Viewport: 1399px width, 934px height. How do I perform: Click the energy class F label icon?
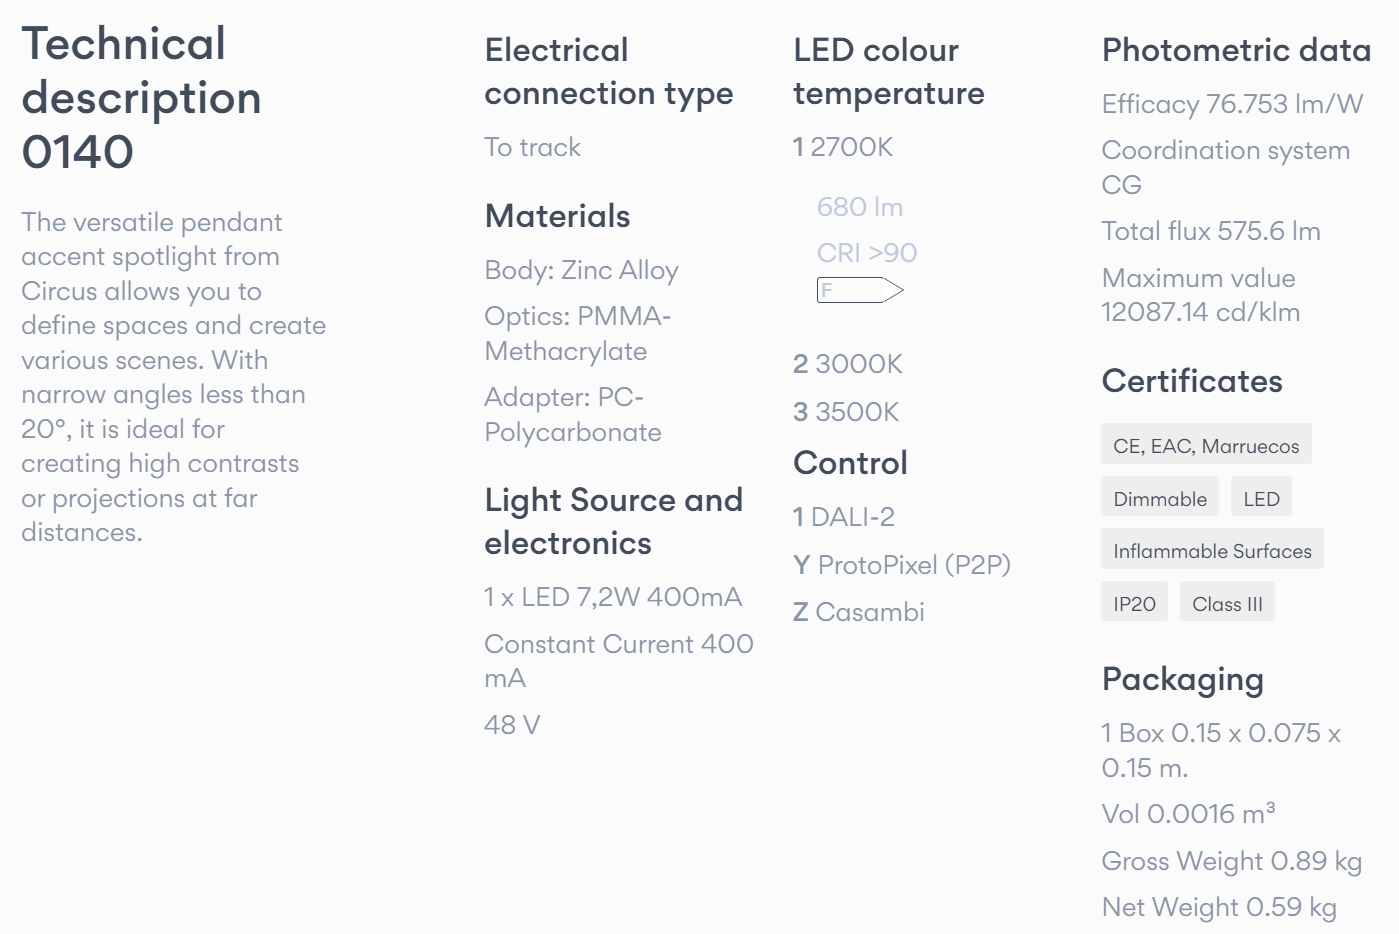pyautogui.click(x=859, y=291)
